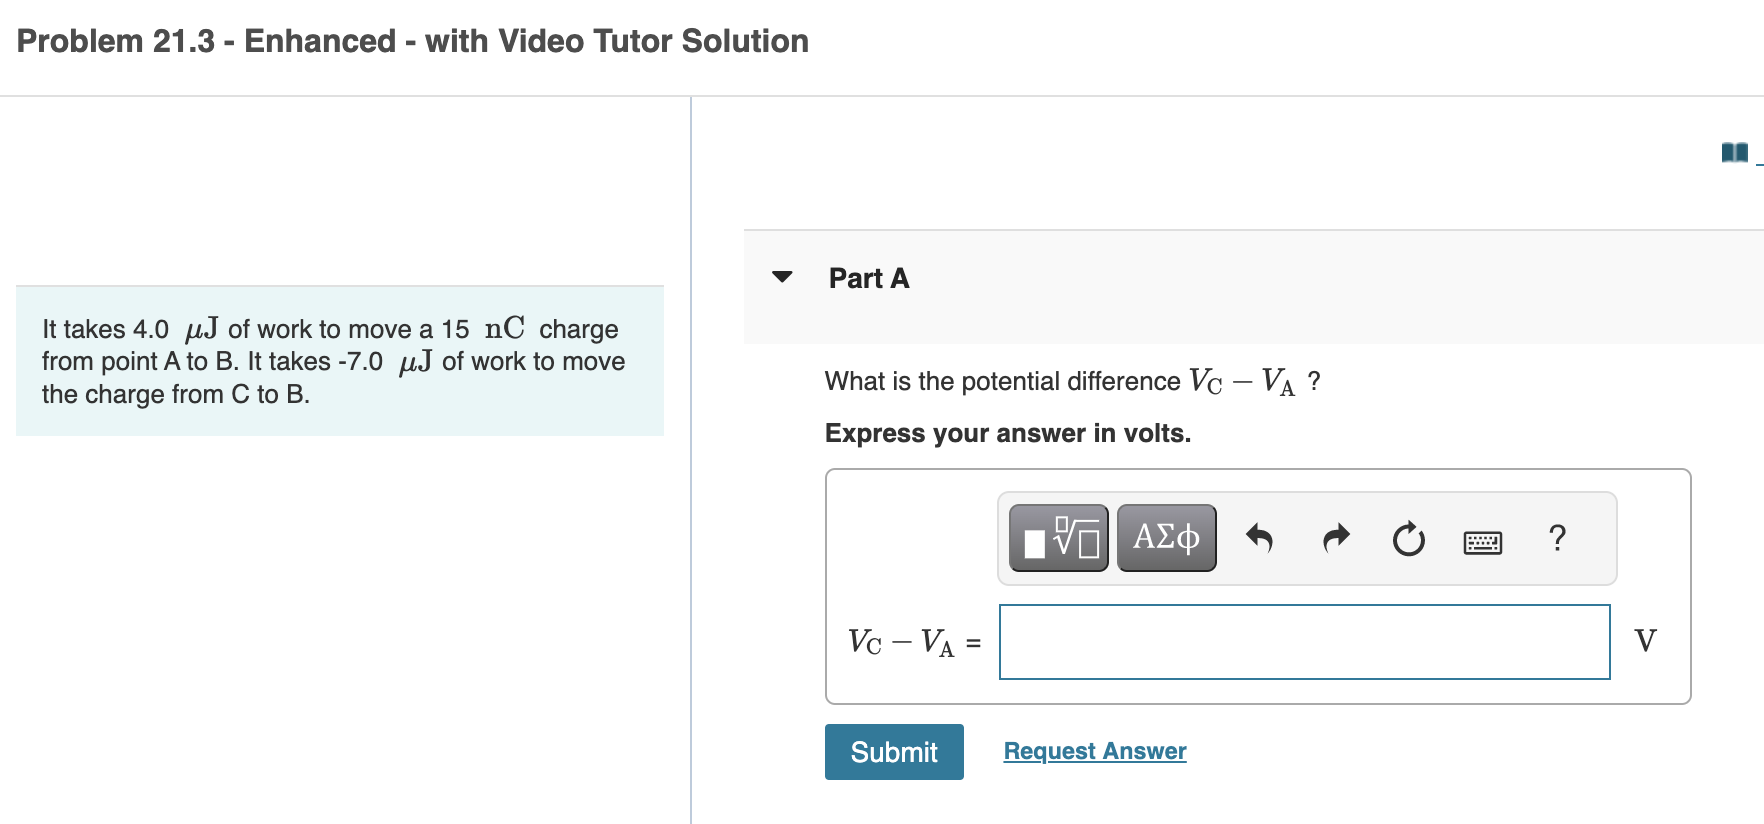This screenshot has width=1764, height=824.
Task: Focus the Vc − VA answer field
Action: click(1304, 642)
